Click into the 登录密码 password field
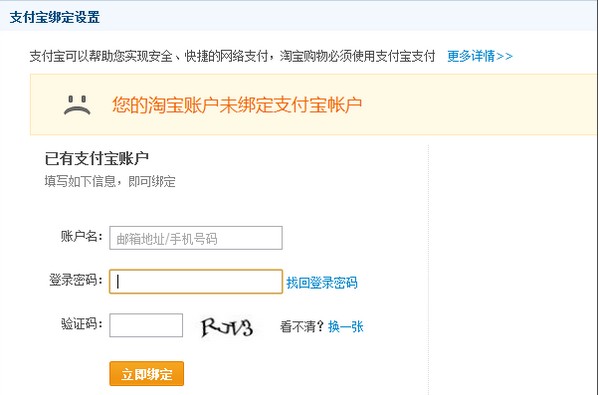 pyautogui.click(x=196, y=282)
